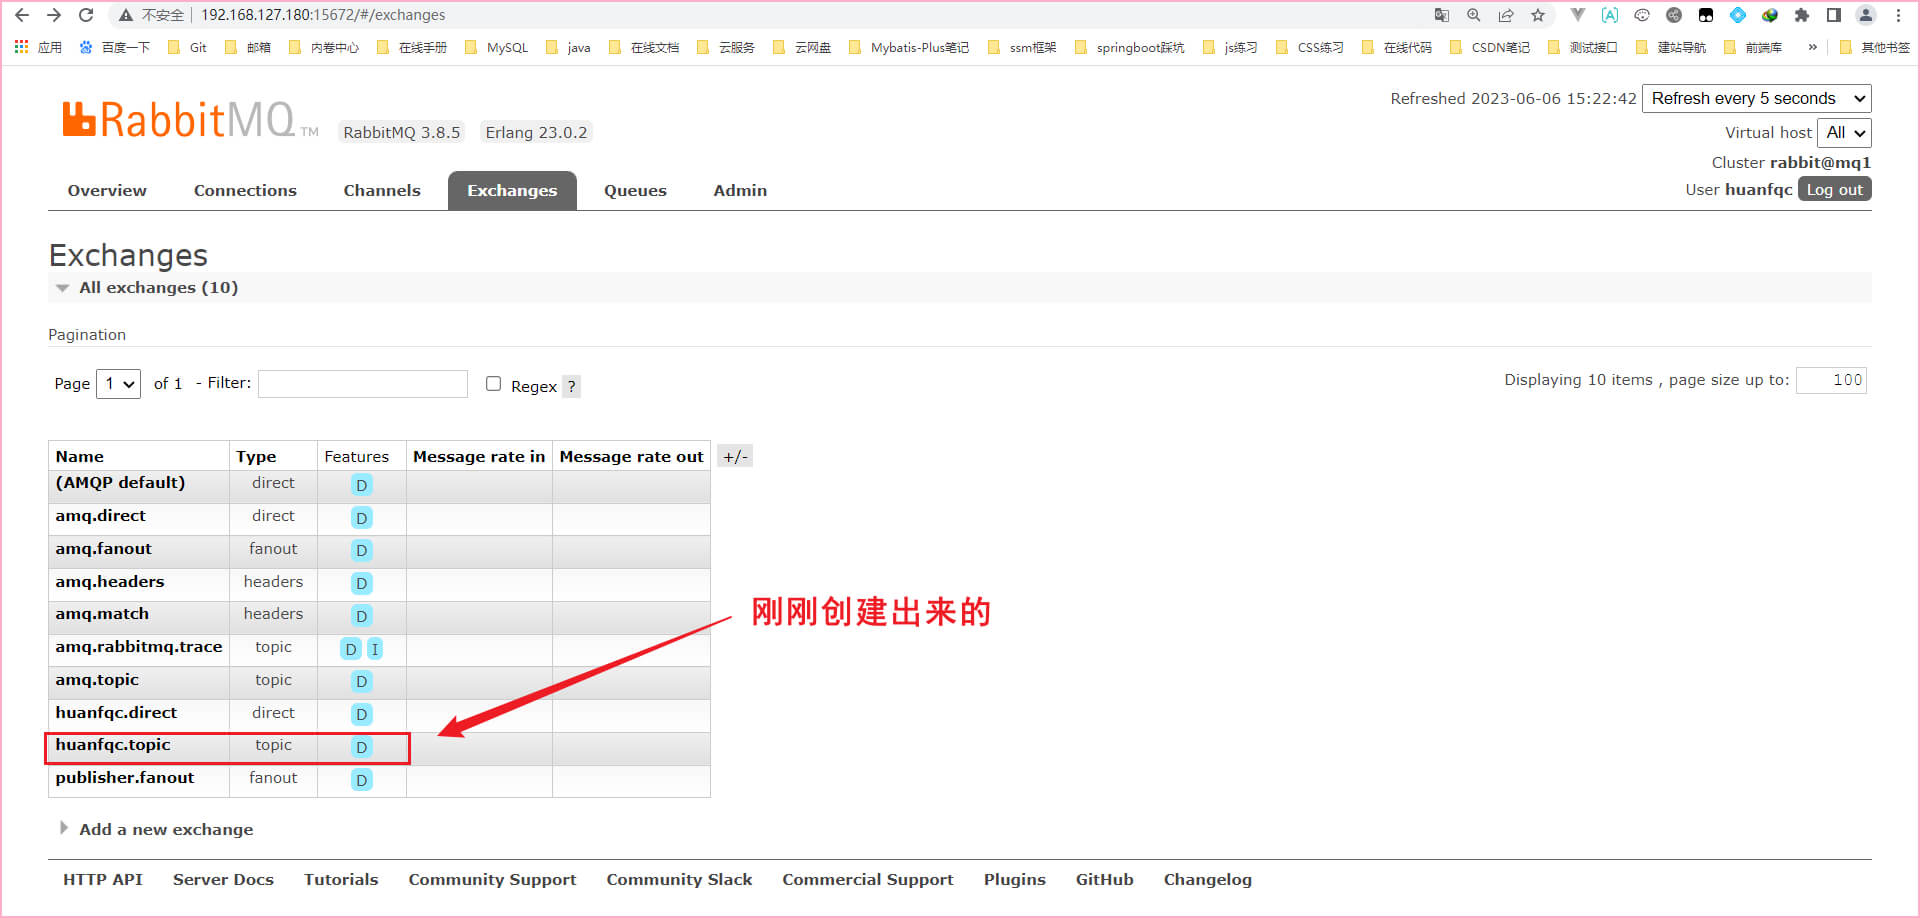Viewport: 1920px width, 918px height.
Task: Open the Chrome profile avatar
Action: (x=1866, y=15)
